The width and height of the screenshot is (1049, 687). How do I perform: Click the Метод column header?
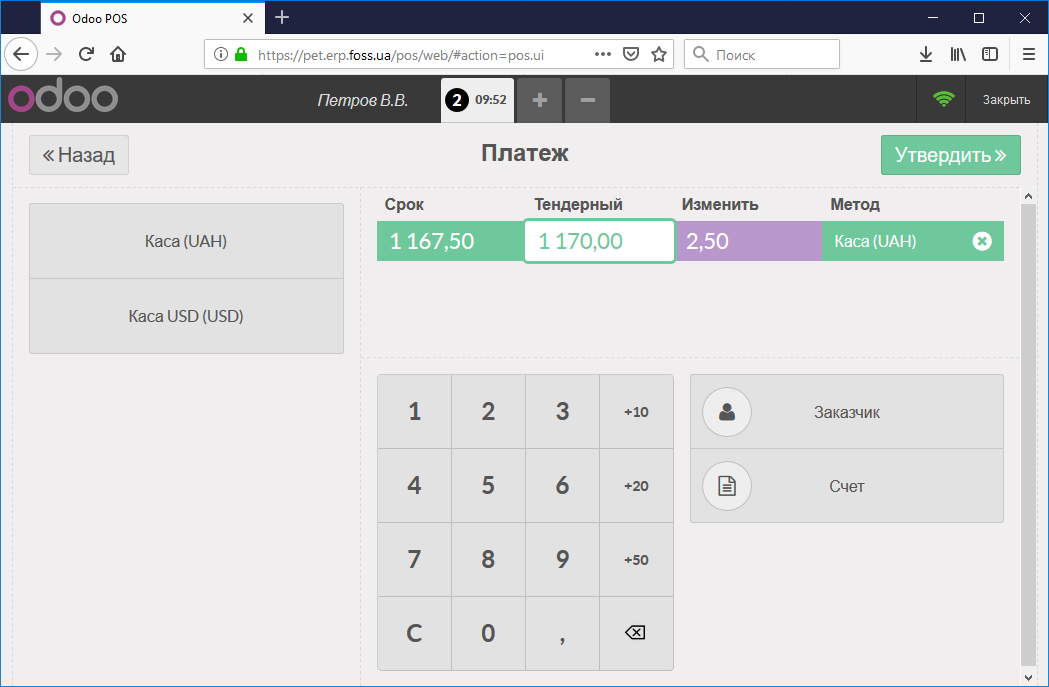[x=855, y=205]
